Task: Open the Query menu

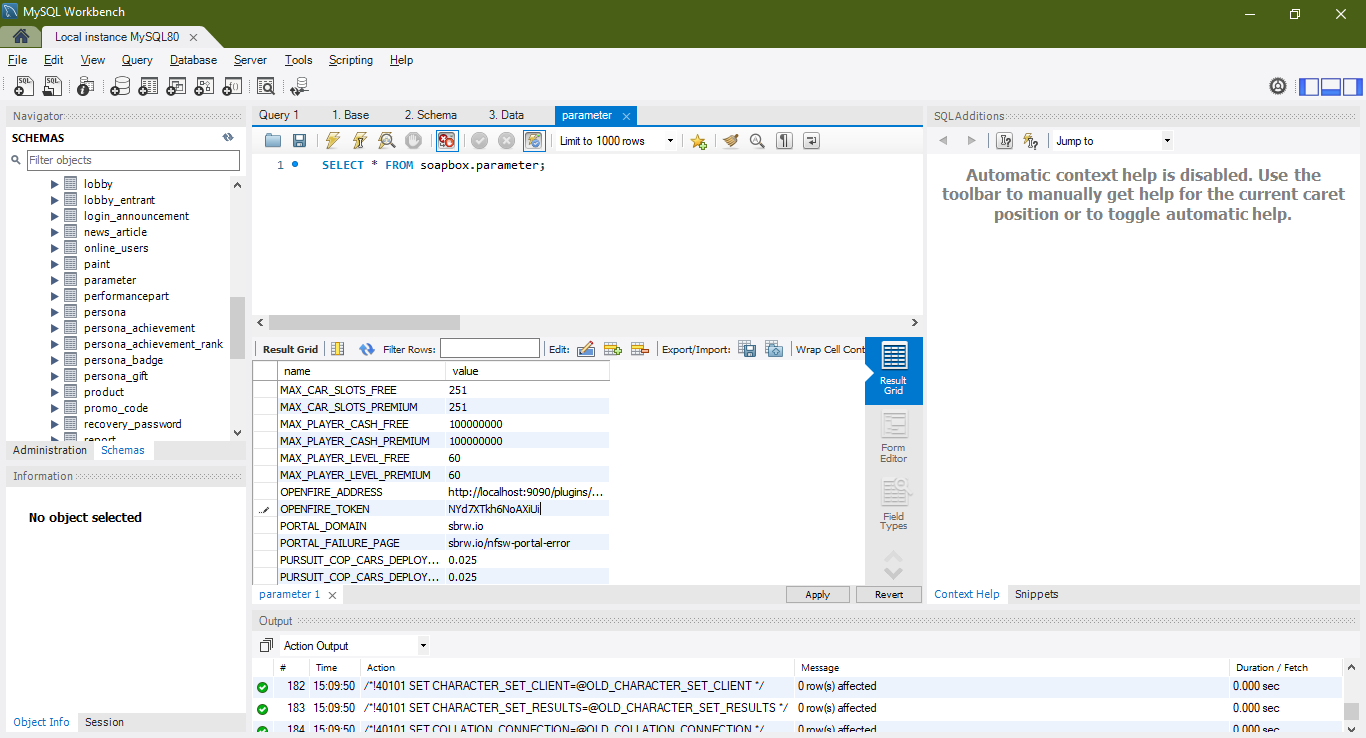Action: click(137, 60)
